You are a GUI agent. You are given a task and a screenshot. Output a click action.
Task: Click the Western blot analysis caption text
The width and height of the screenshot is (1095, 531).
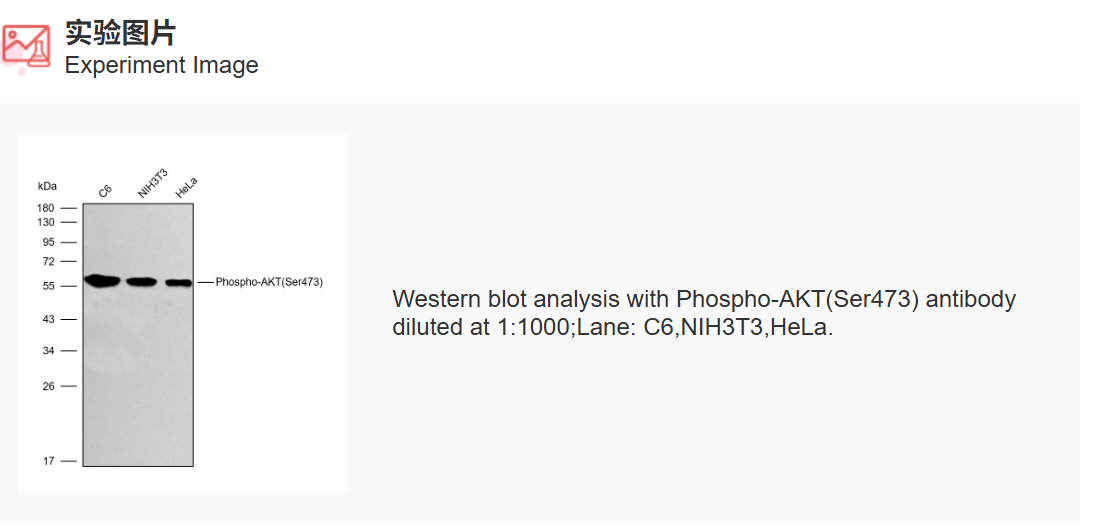tap(703, 313)
